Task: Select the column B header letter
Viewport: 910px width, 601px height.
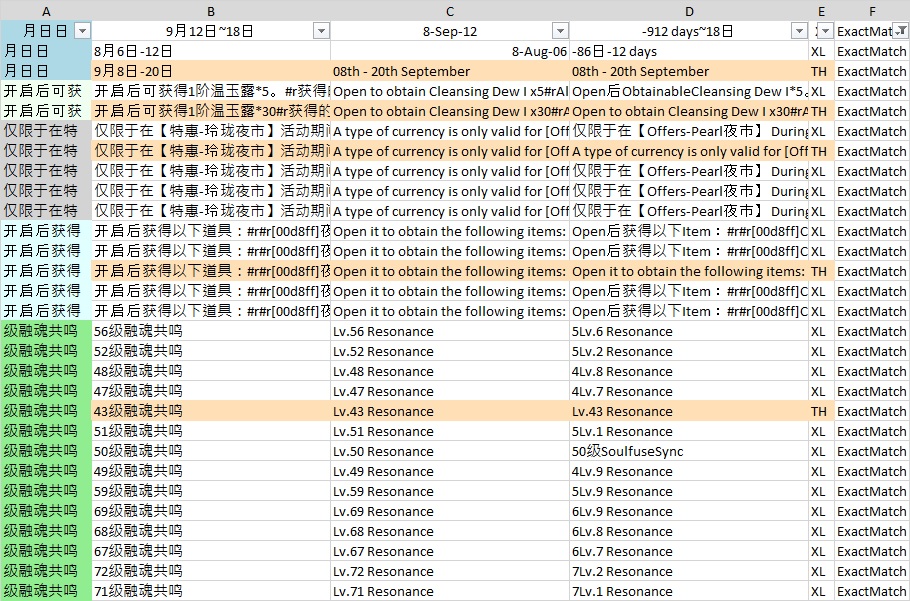Action: point(211,10)
